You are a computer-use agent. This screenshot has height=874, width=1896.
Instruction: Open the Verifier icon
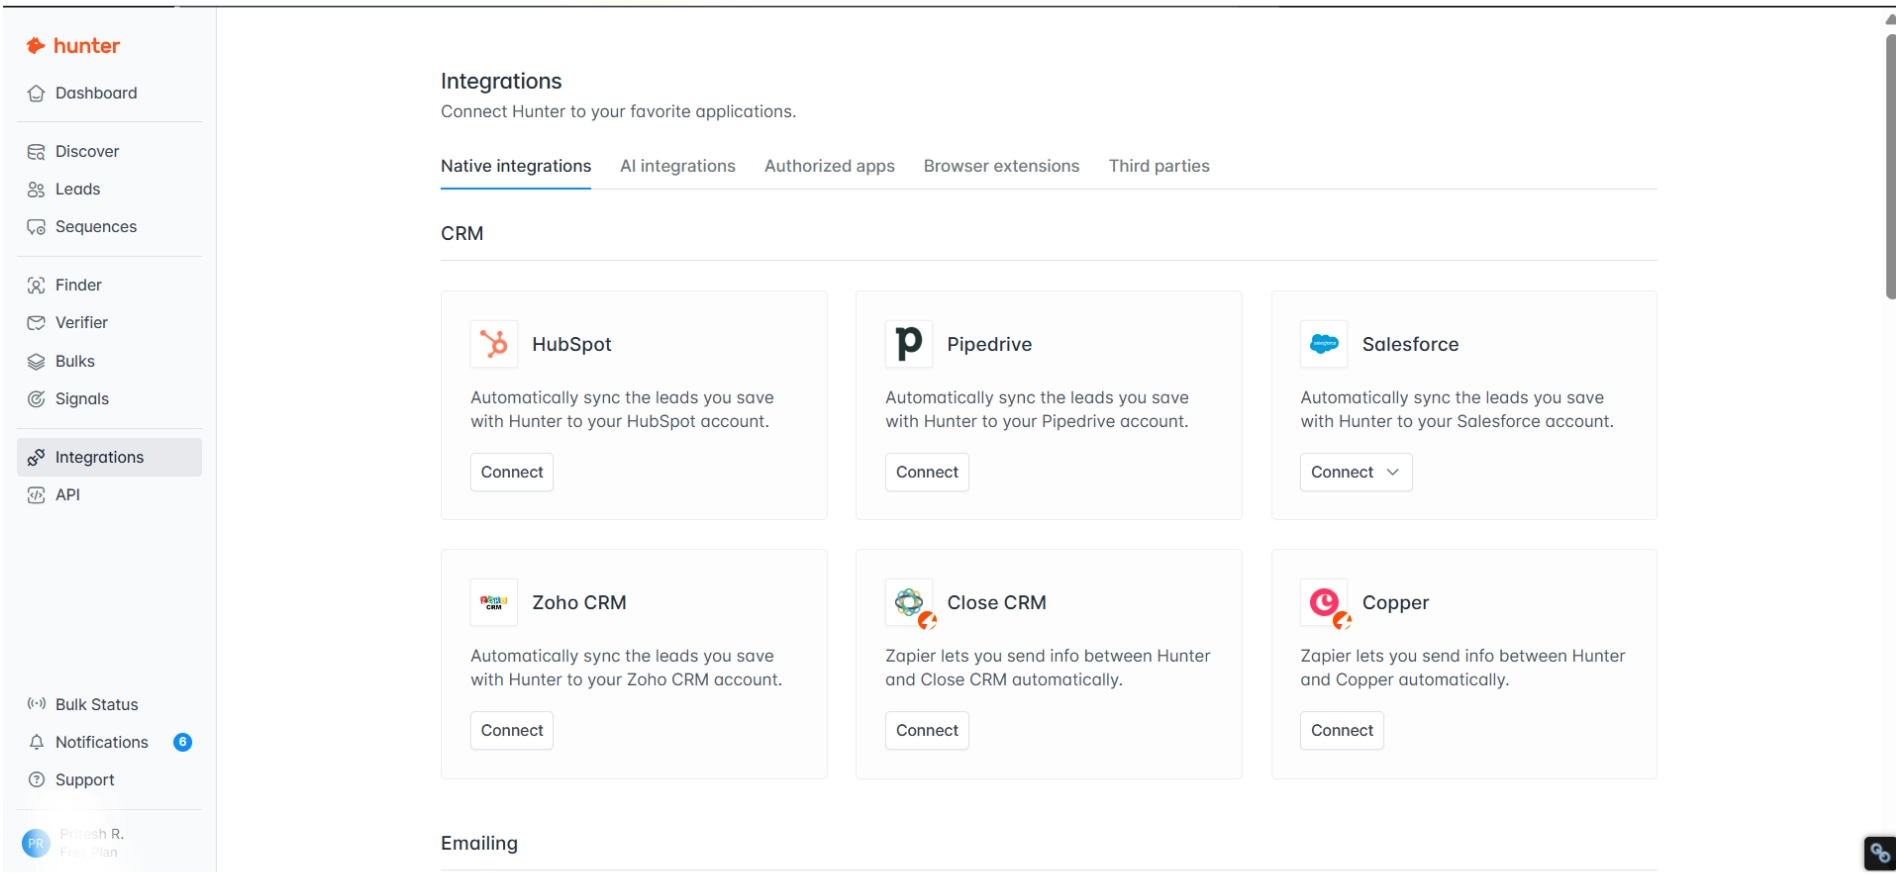click(x=36, y=323)
